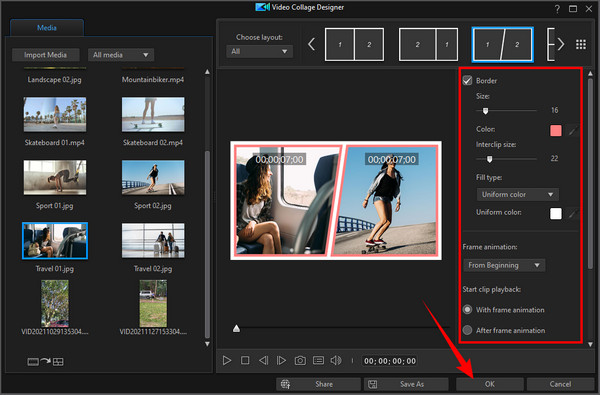Screen dimensions: 600x395
Task: Click the Cancel button
Action: [560, 384]
